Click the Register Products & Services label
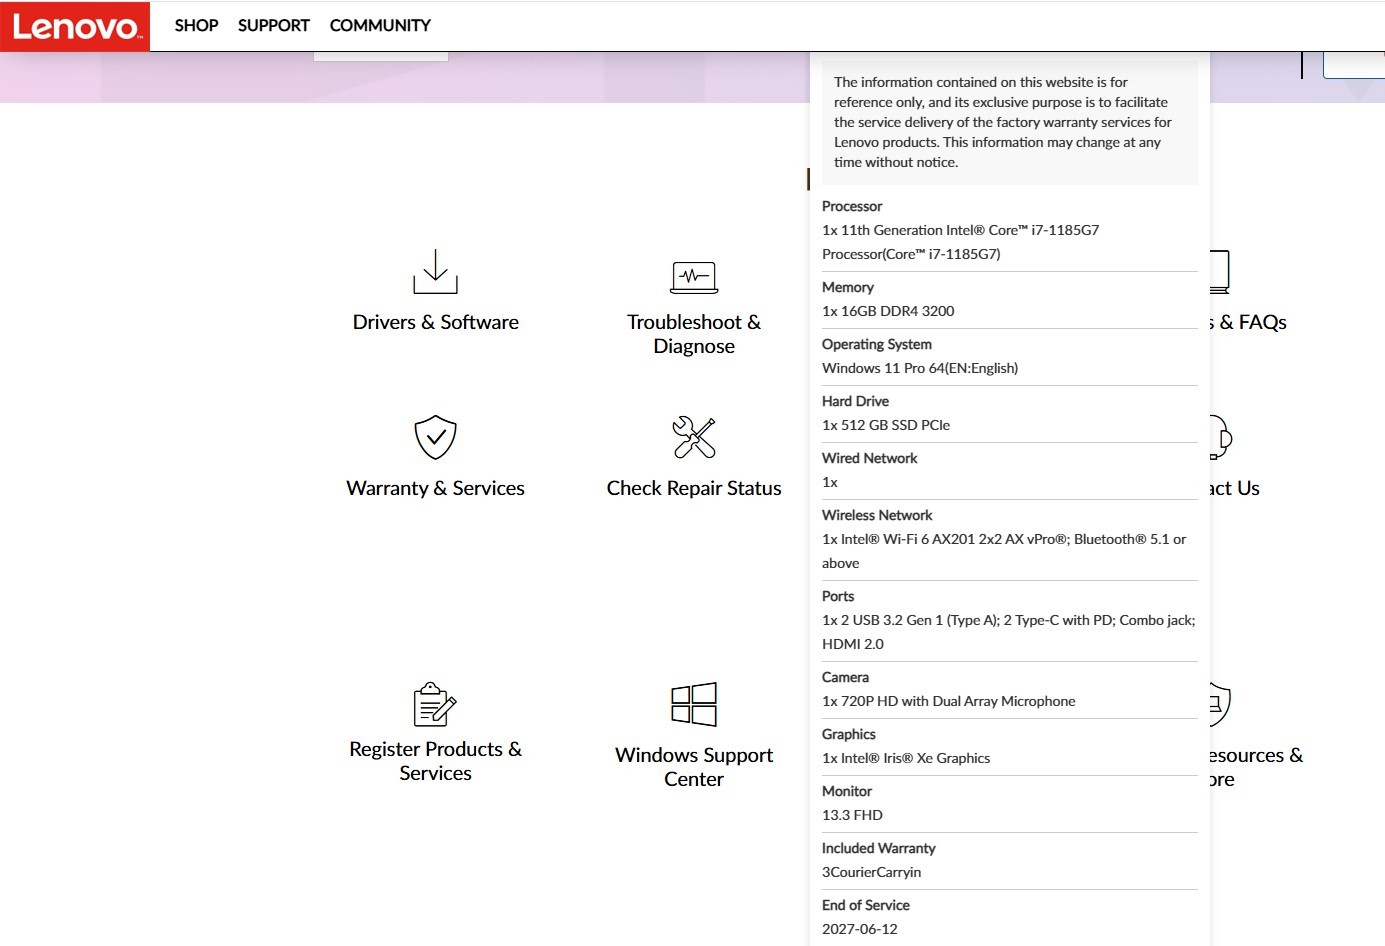This screenshot has height=946, width=1385. point(435,761)
